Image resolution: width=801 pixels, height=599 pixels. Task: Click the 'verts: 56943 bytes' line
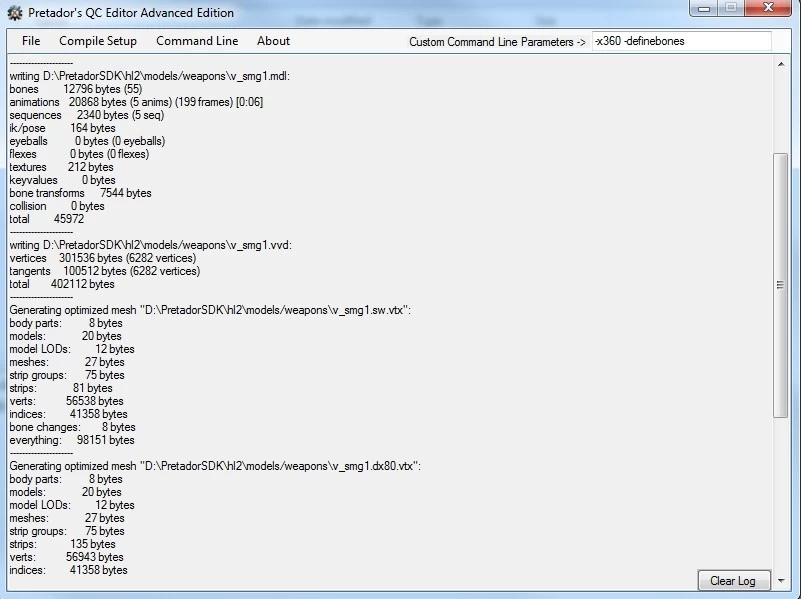tap(66, 557)
